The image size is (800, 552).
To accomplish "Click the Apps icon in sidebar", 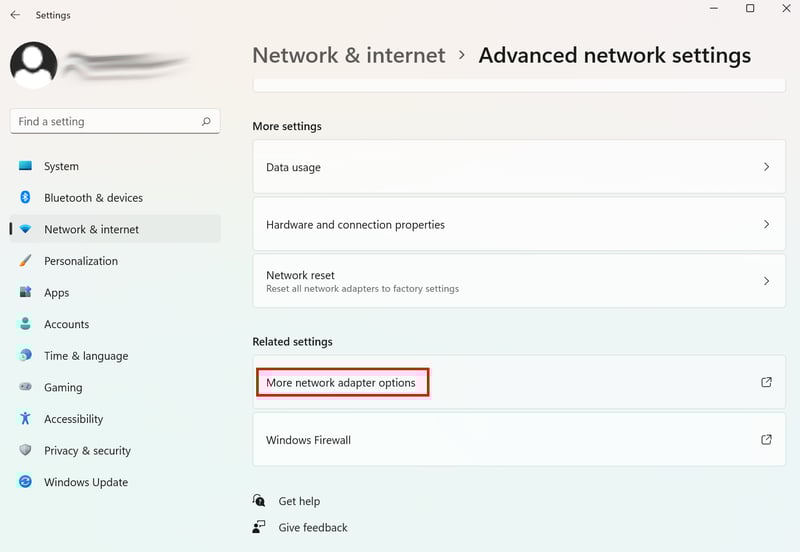I will click(25, 292).
